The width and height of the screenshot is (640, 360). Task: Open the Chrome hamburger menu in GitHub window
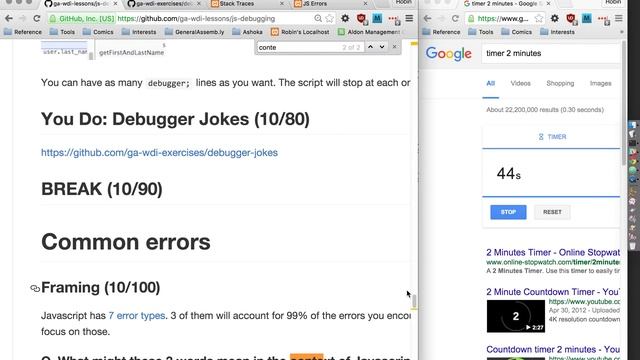(x=409, y=18)
